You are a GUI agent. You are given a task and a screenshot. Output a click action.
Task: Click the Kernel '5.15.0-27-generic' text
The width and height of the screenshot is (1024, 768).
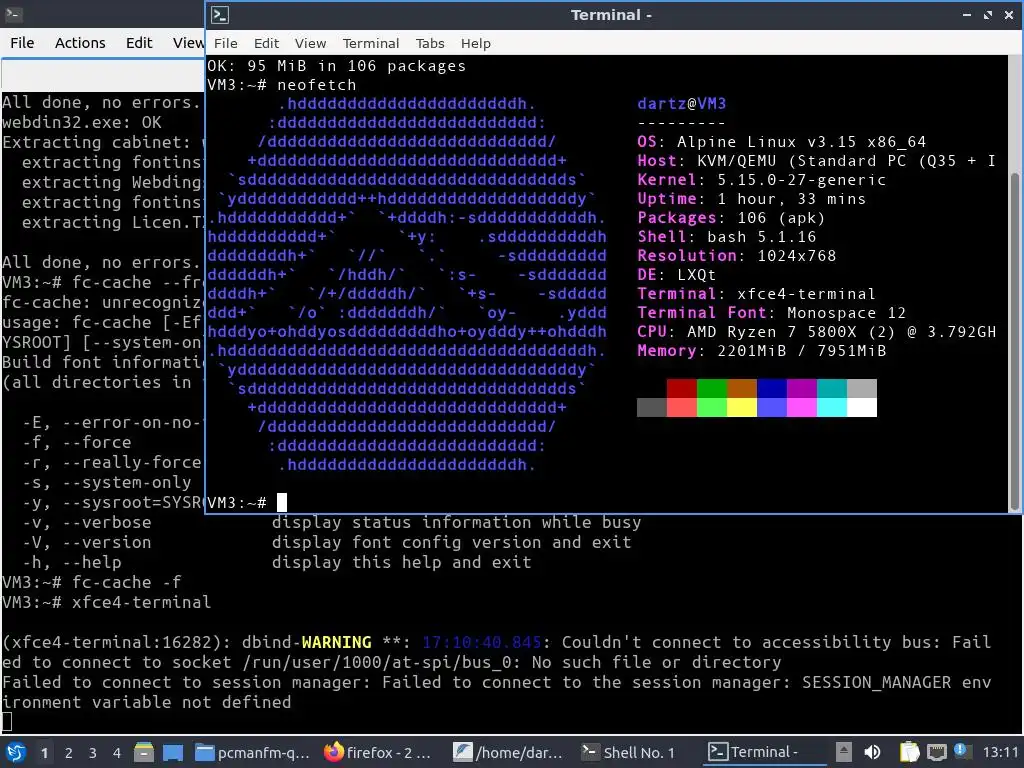click(x=801, y=180)
